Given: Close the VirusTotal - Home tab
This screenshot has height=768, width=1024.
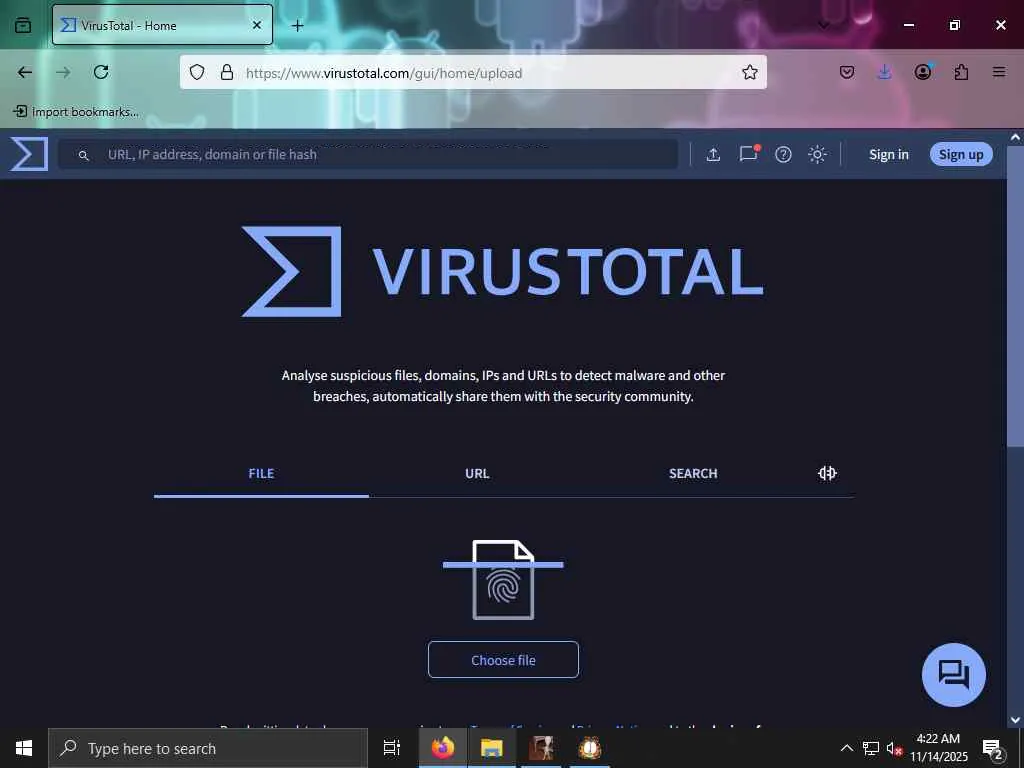Looking at the screenshot, I should tap(257, 25).
